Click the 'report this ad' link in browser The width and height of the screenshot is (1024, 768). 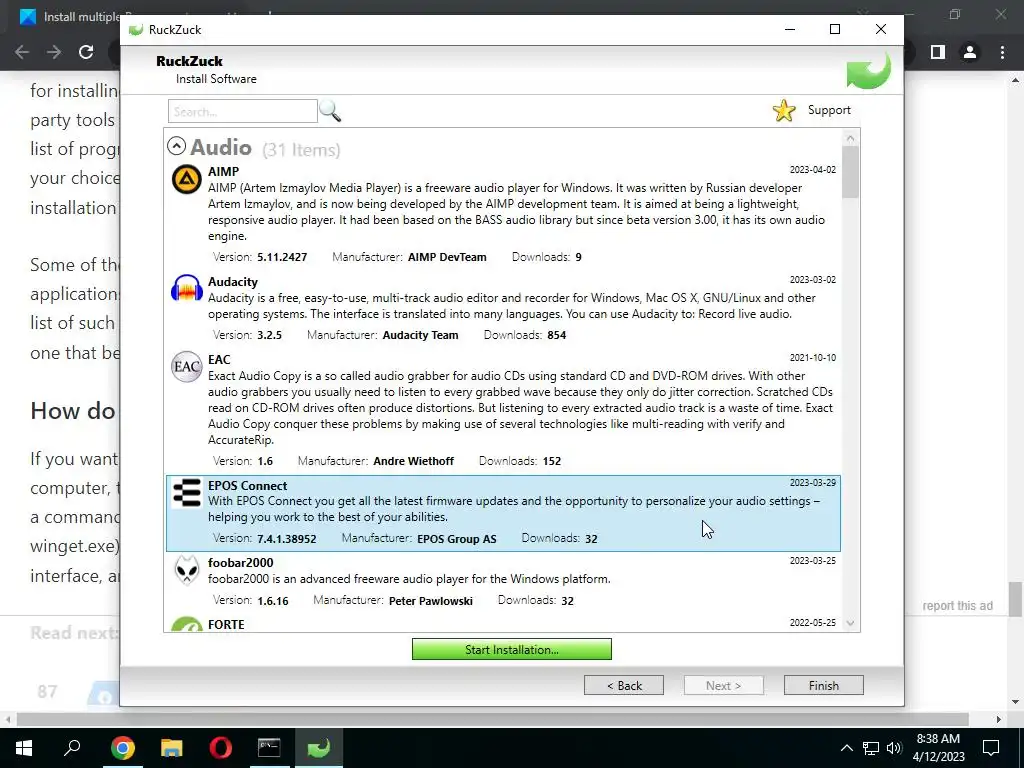click(x=957, y=605)
